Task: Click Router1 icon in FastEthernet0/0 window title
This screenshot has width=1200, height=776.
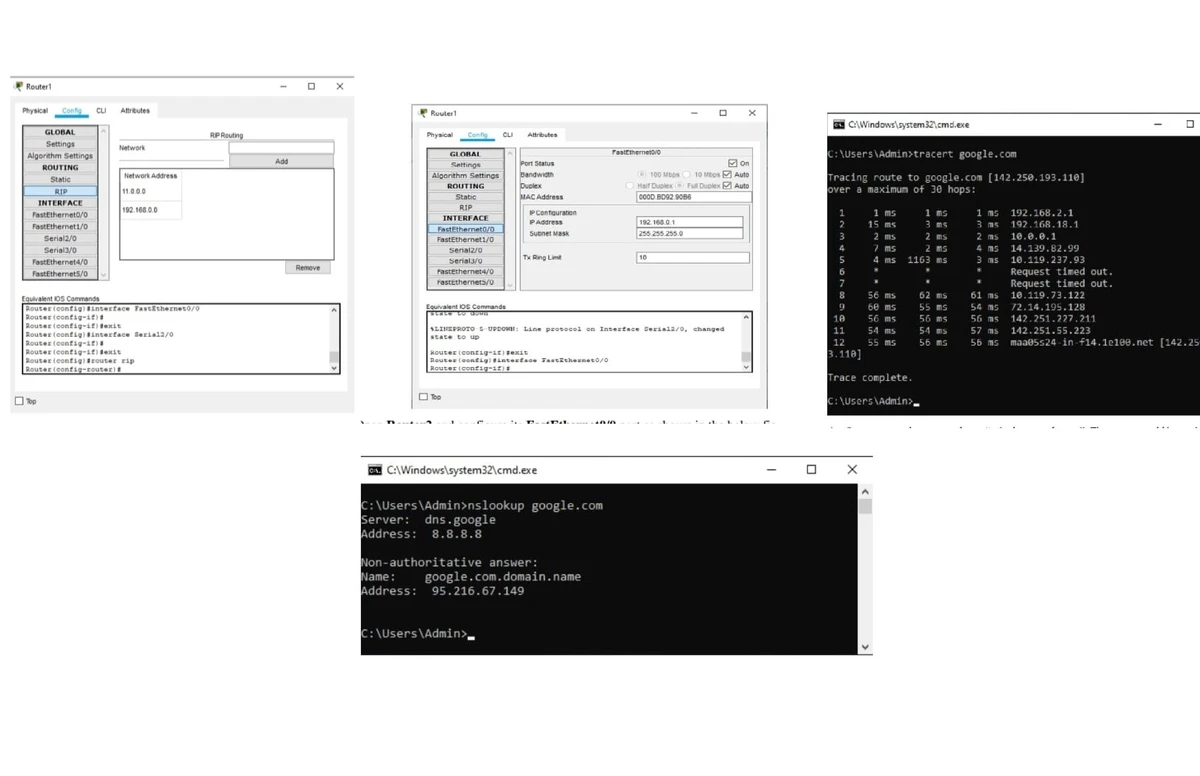Action: (424, 113)
